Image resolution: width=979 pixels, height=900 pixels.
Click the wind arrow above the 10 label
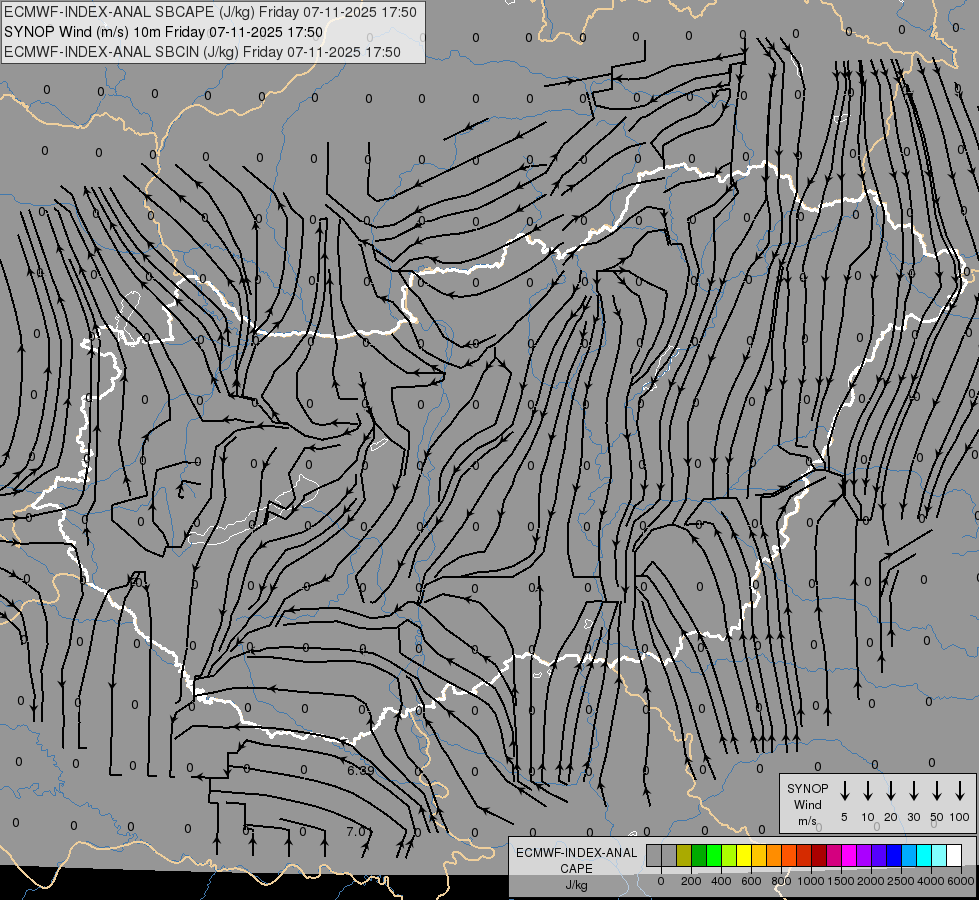click(x=868, y=791)
